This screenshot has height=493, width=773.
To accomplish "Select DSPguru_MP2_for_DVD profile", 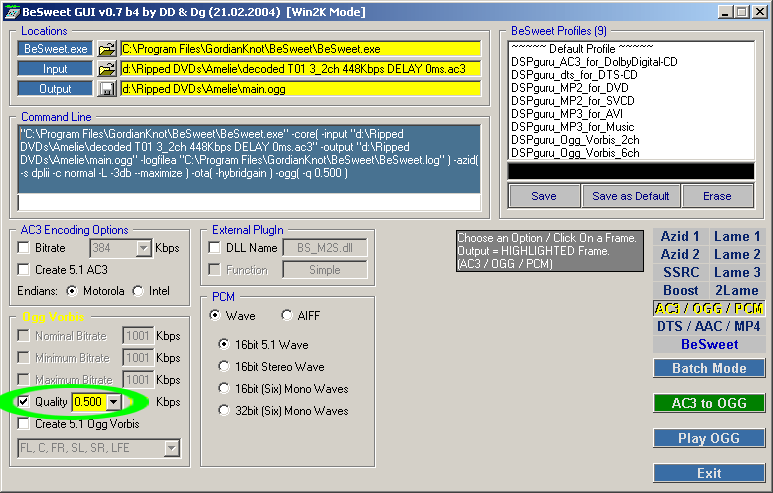I will (x=570, y=88).
